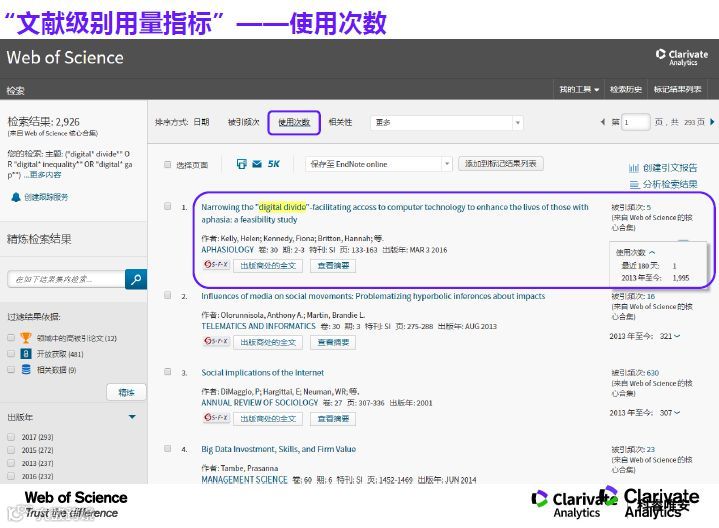Image resolution: width=719 pixels, height=528 pixels.
Task: Click the S-F-X icon under result 2
Action: point(216,341)
